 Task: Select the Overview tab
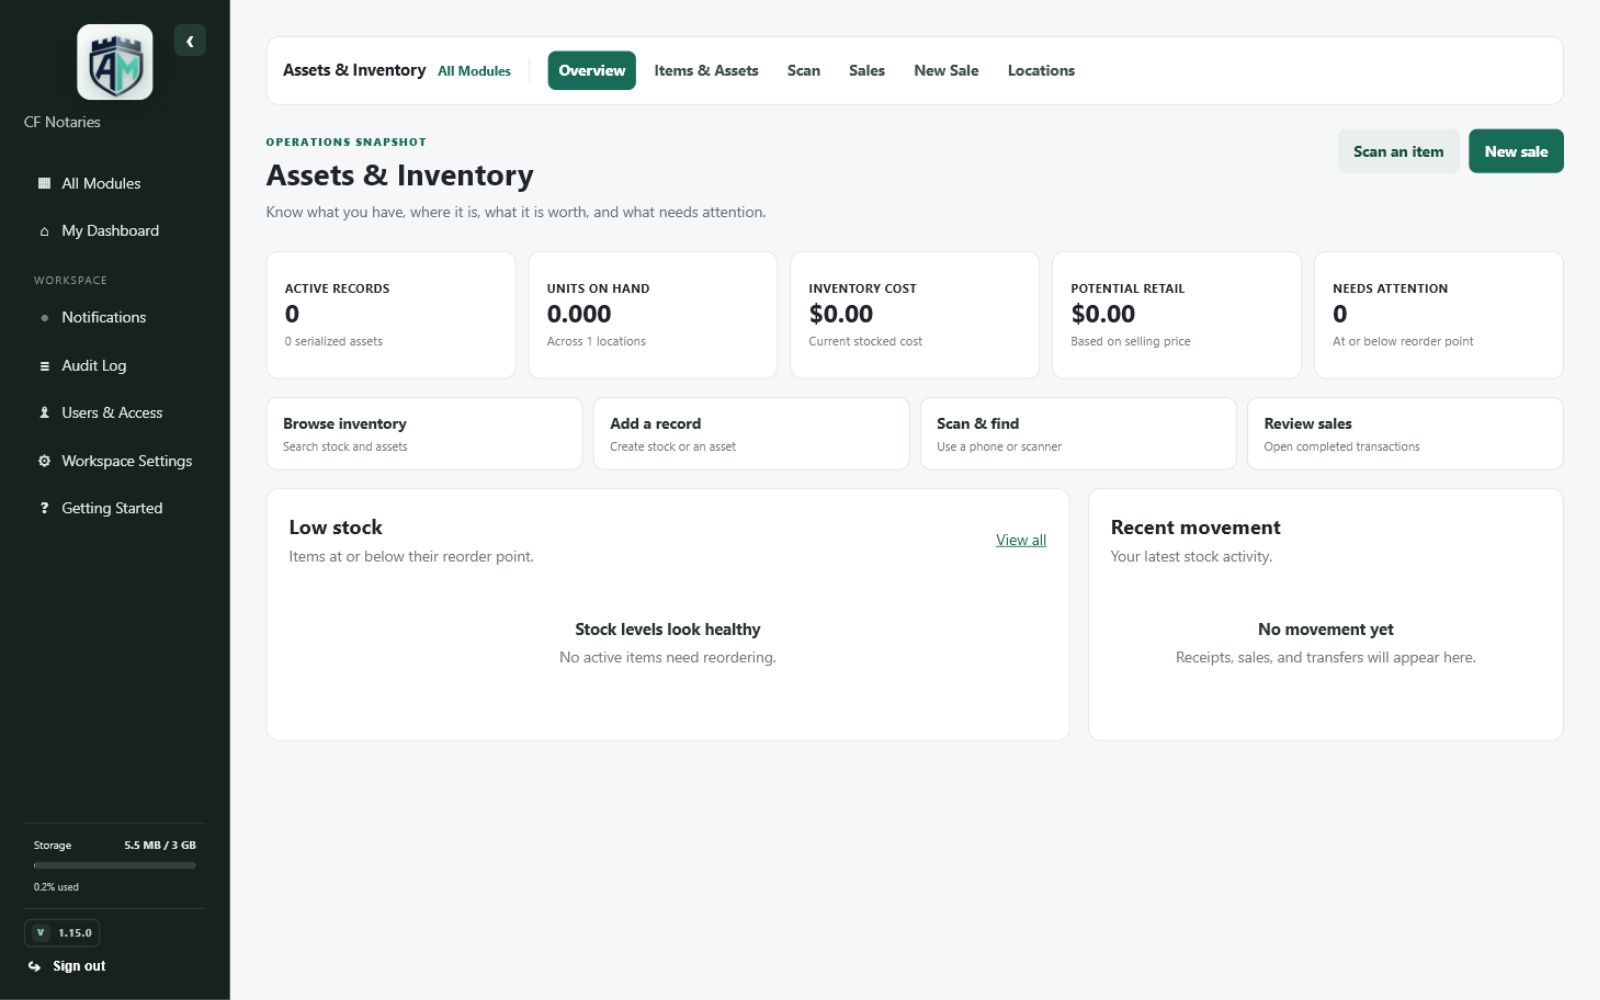pyautogui.click(x=592, y=71)
